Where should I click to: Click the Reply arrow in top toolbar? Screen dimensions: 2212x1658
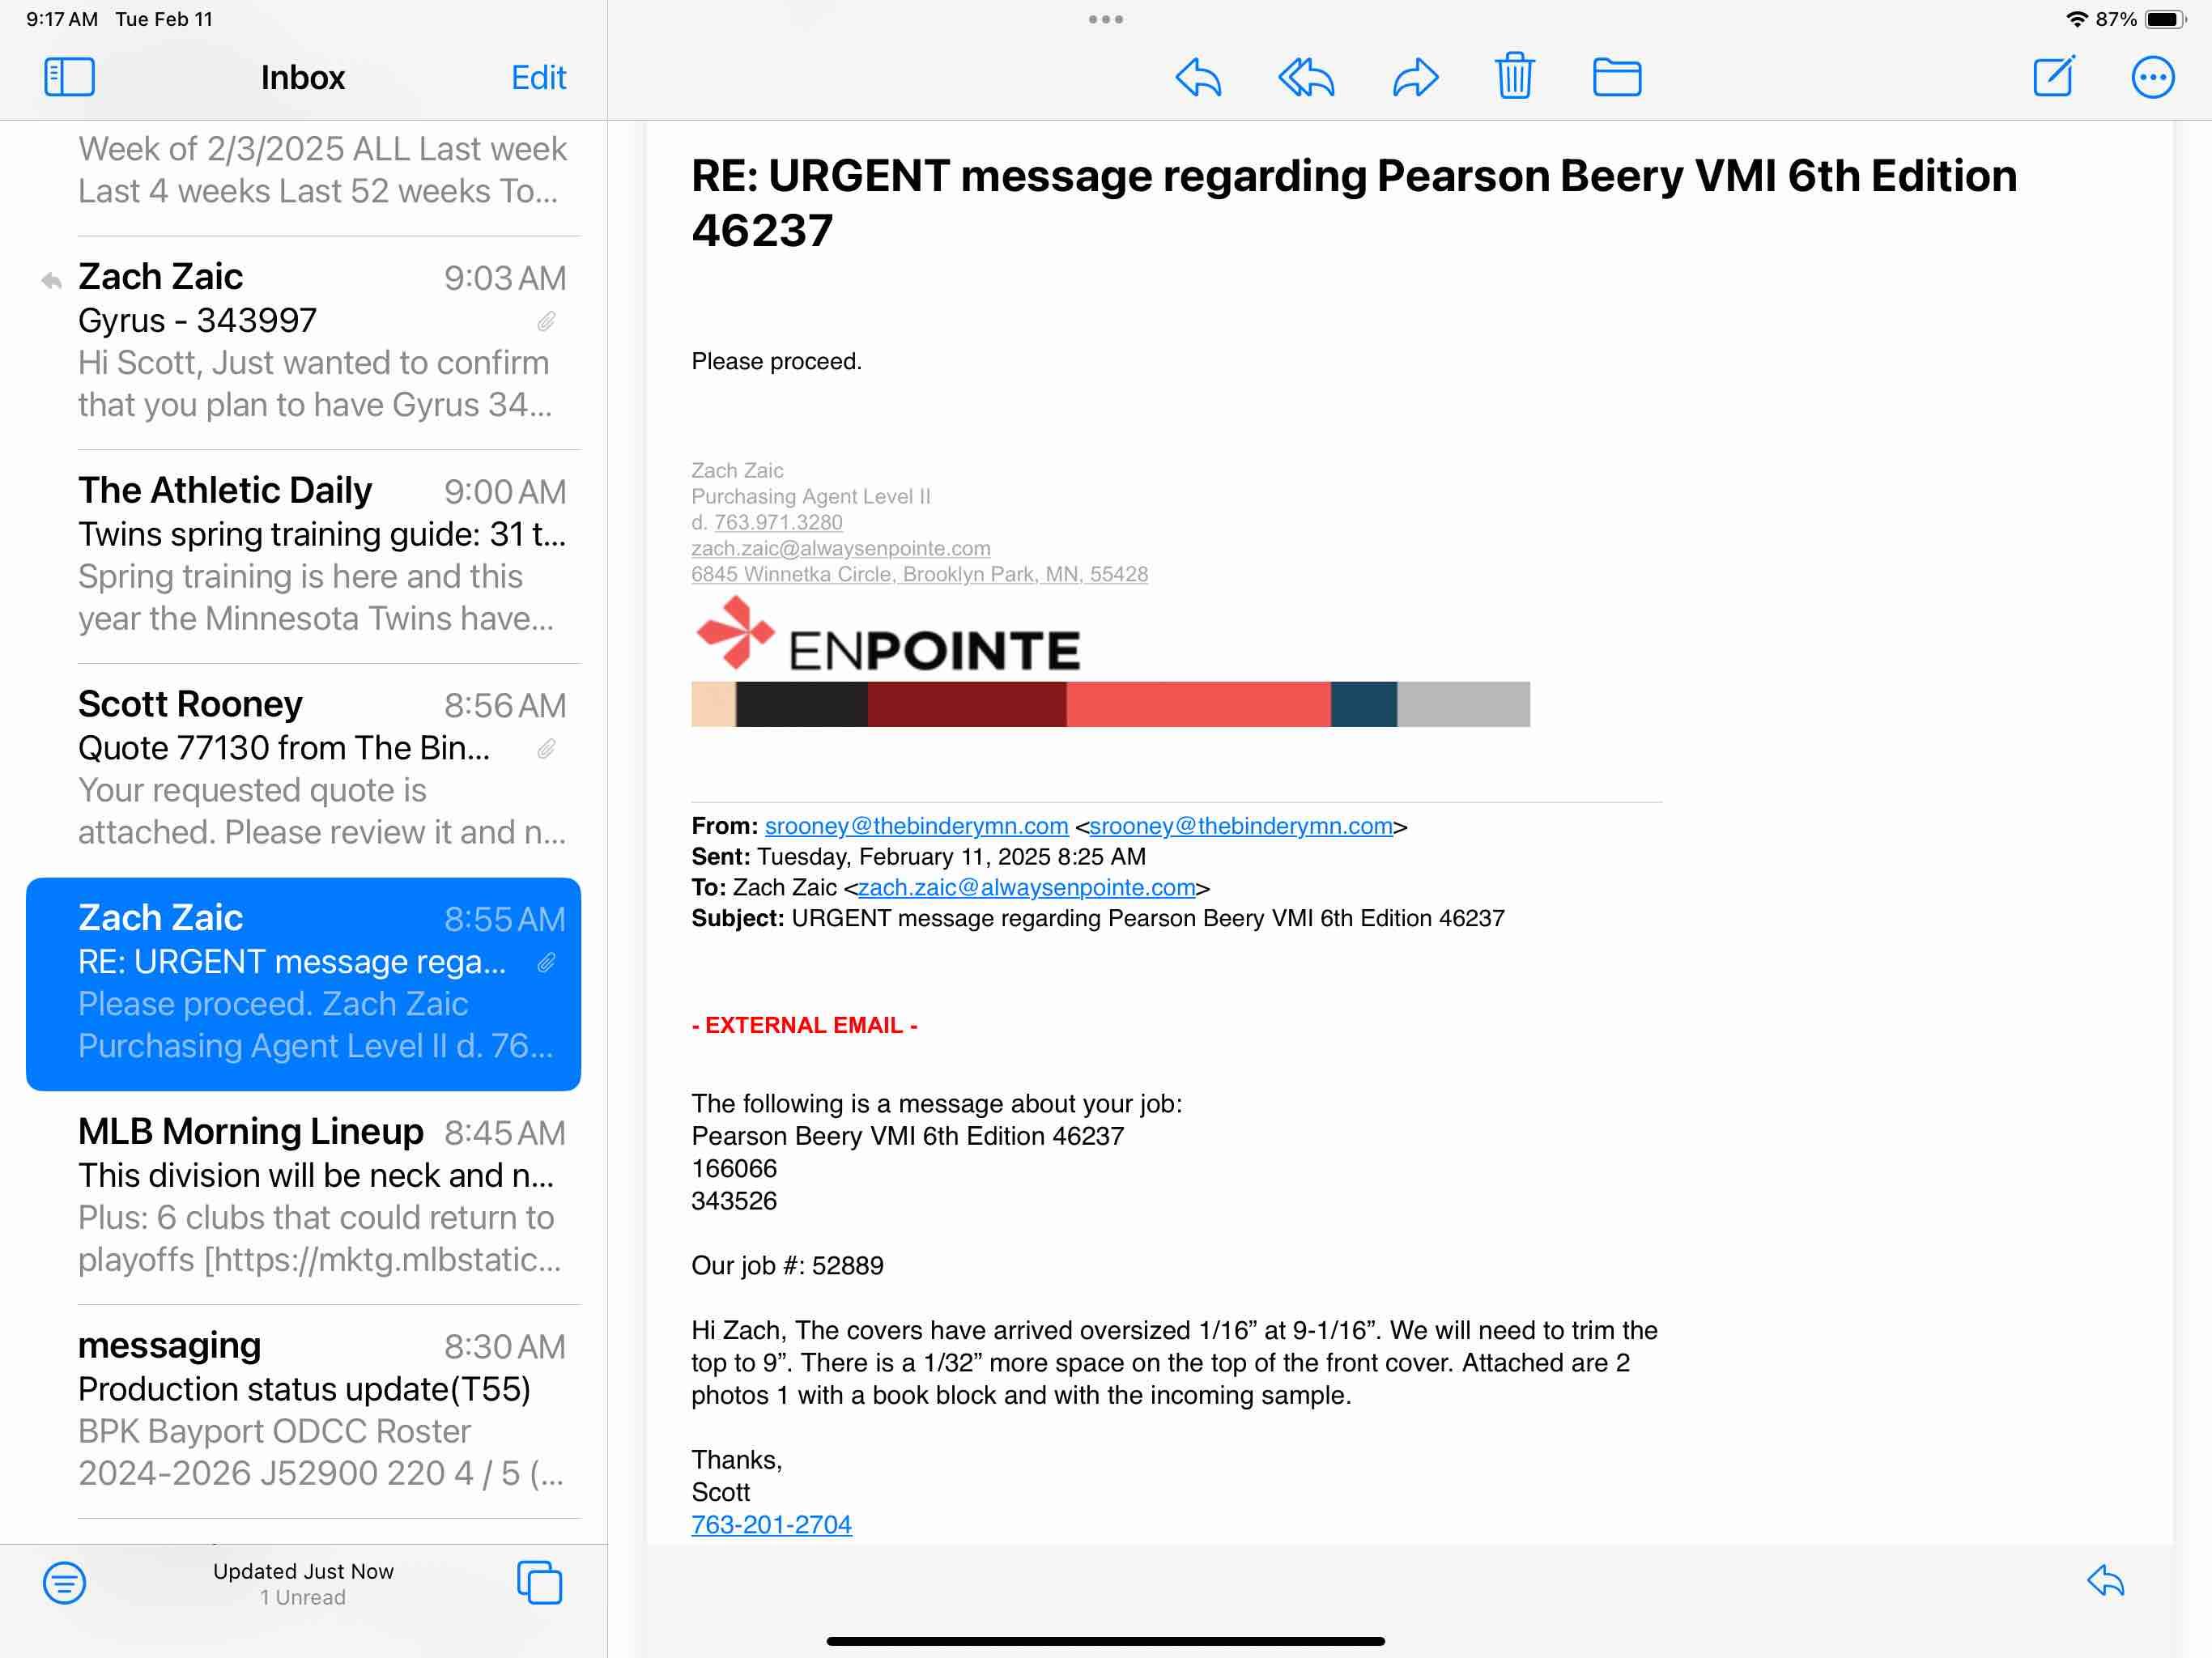[1198, 77]
